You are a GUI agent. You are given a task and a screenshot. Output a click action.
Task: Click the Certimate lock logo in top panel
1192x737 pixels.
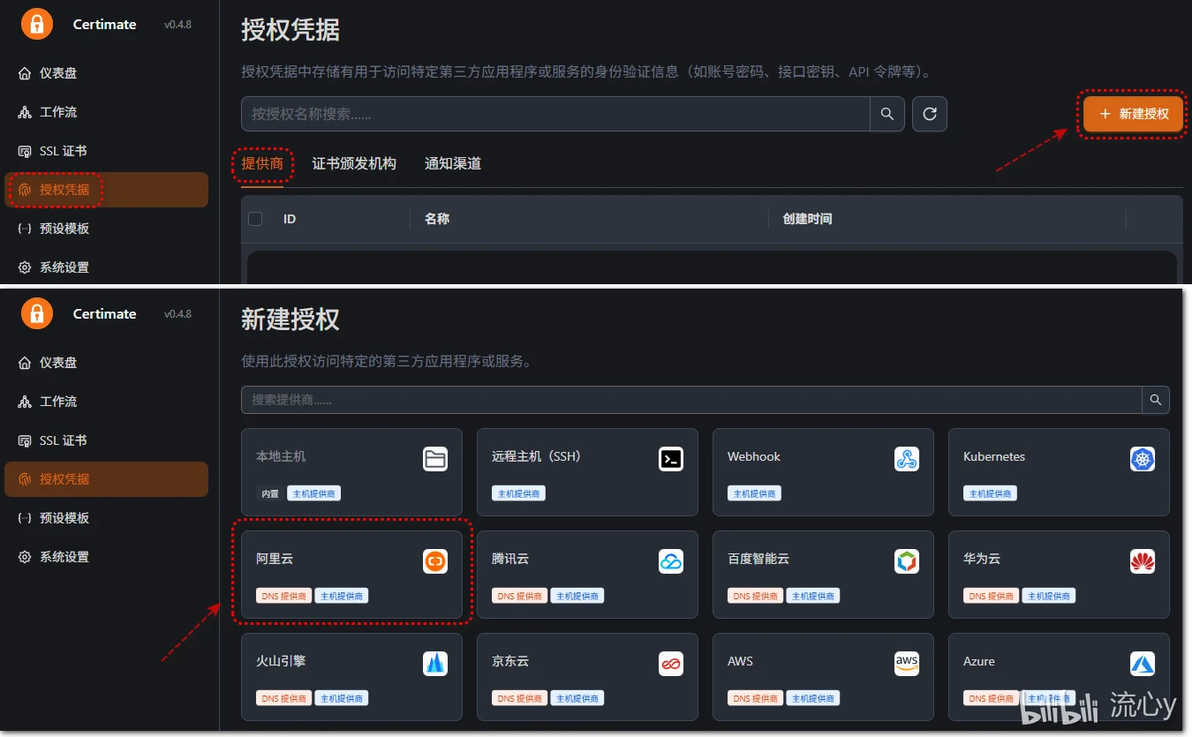tap(36, 24)
